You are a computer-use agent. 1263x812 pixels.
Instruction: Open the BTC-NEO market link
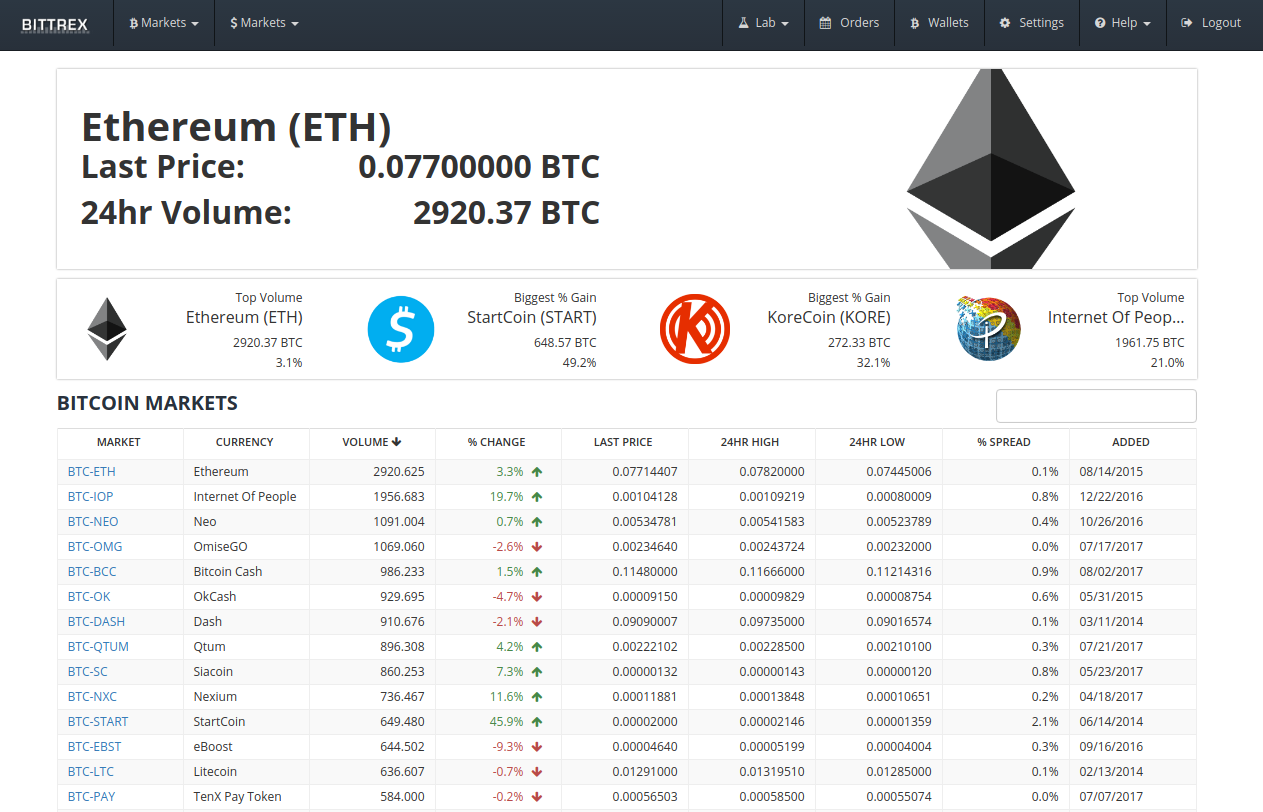[x=93, y=522]
